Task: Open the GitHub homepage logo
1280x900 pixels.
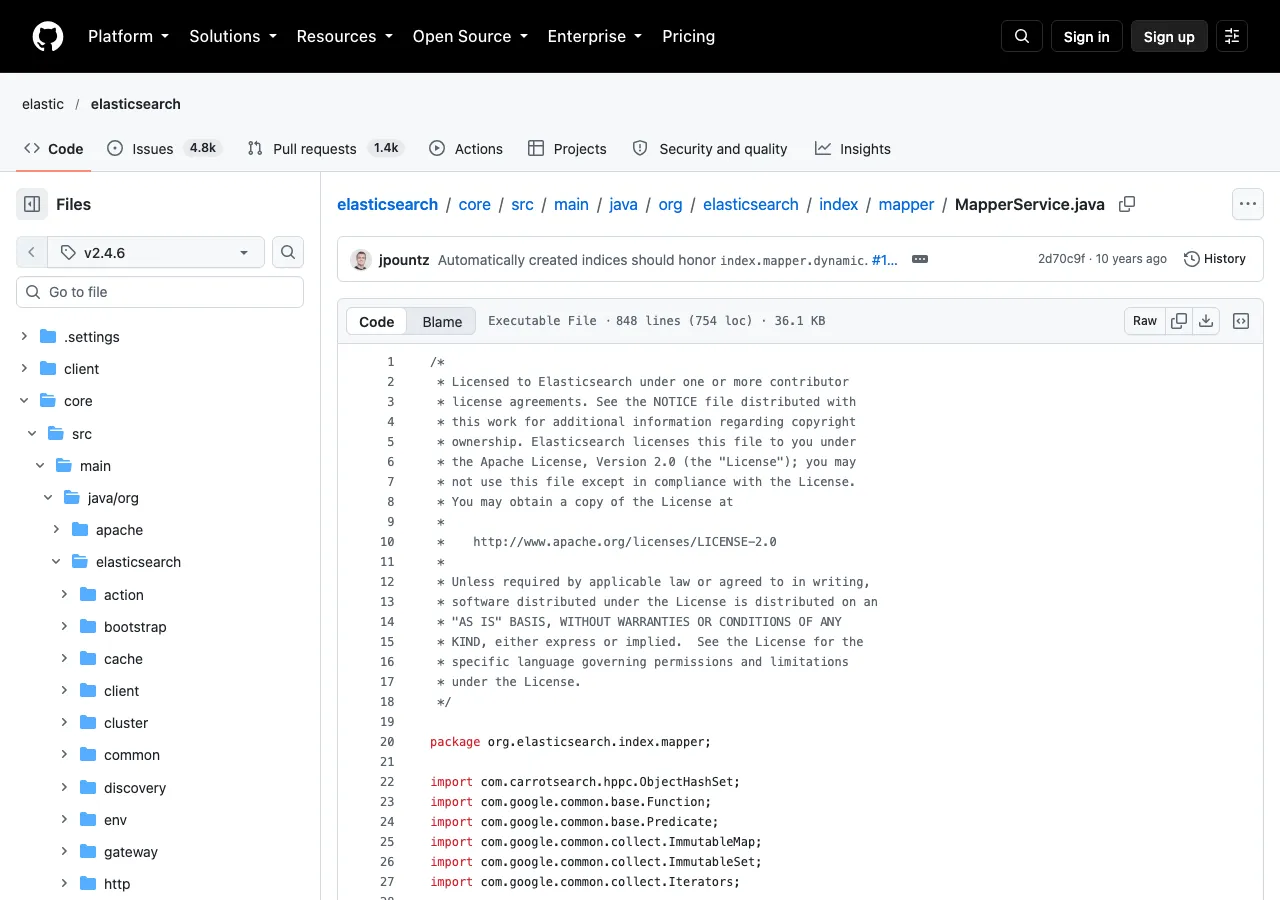Action: [48, 36]
